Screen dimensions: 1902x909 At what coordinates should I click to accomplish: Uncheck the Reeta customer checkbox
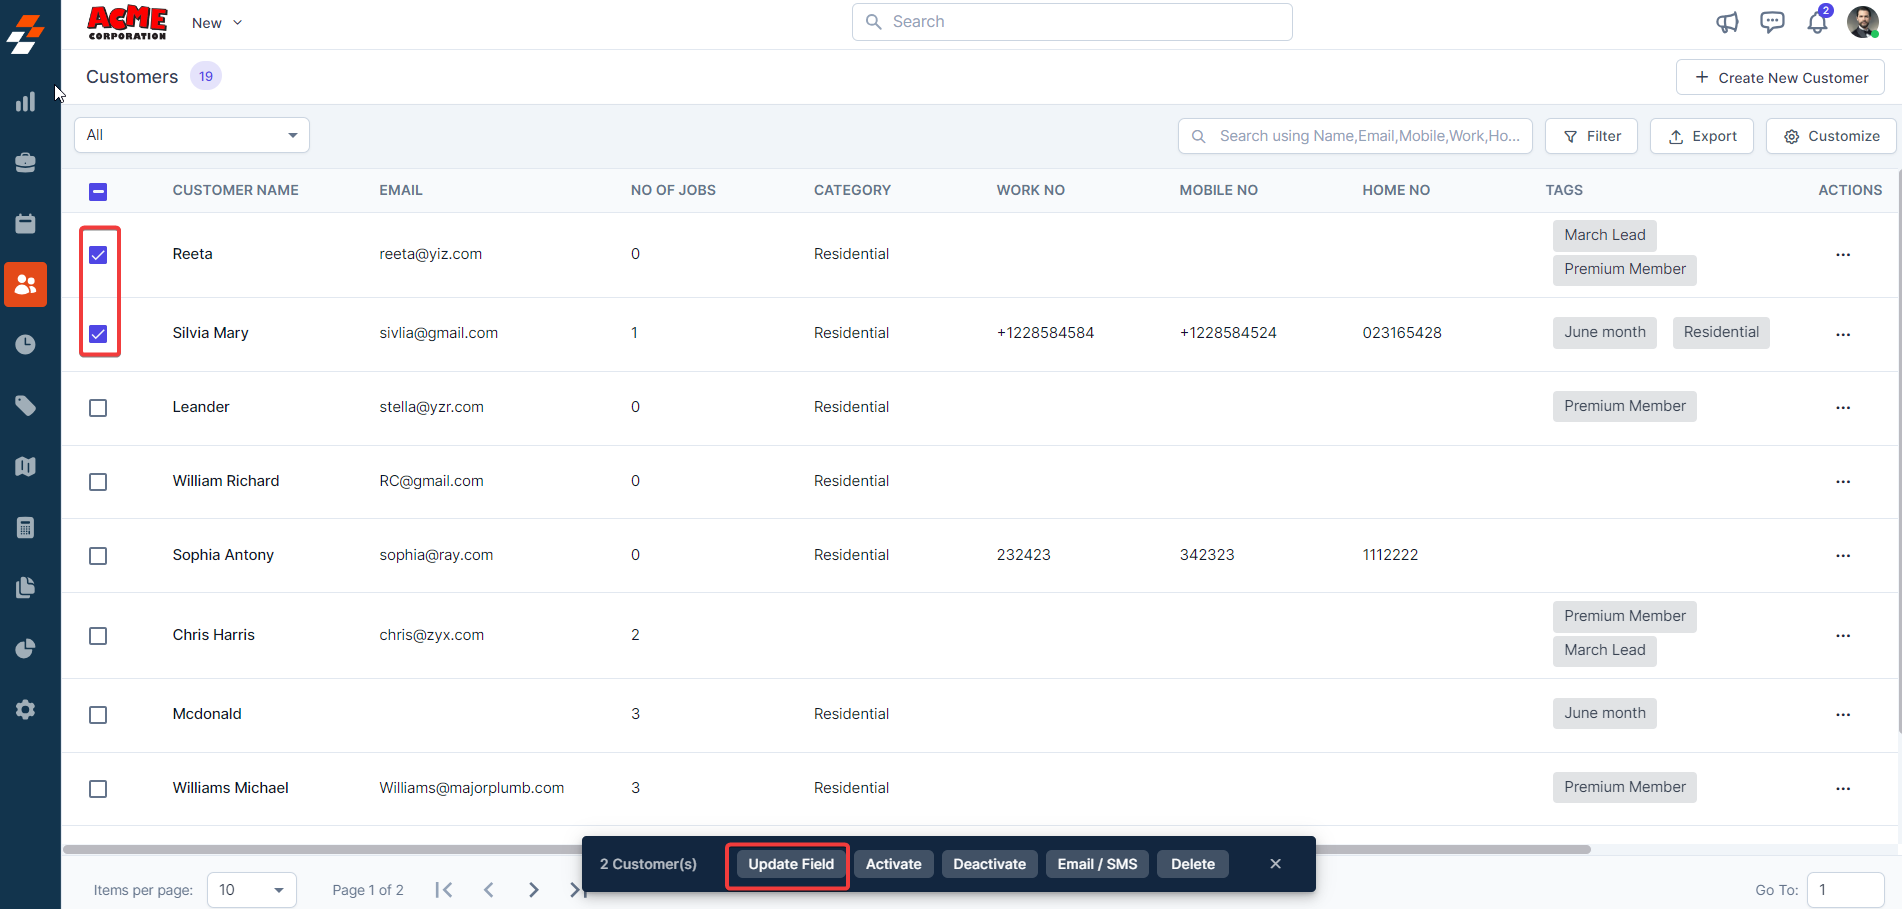pos(98,255)
